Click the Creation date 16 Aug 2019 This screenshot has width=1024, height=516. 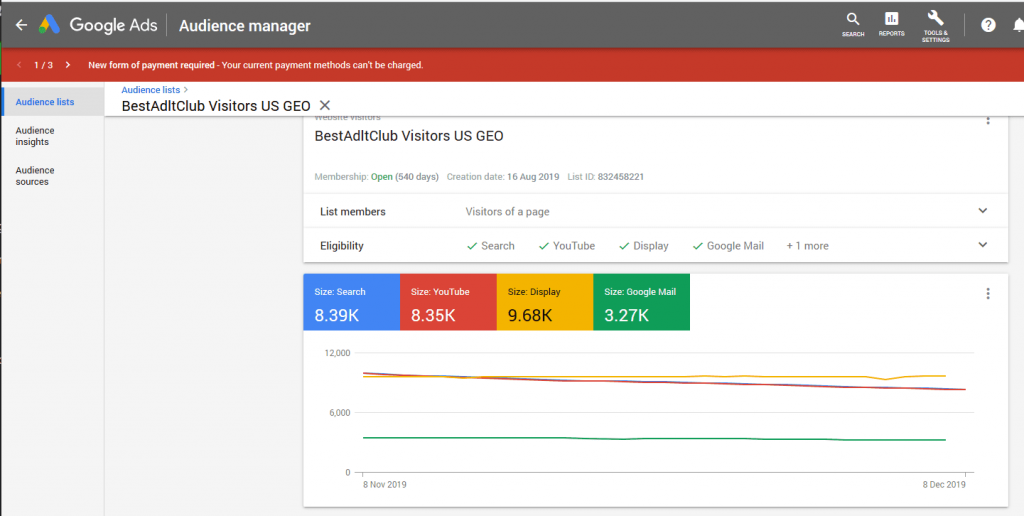[503, 176]
